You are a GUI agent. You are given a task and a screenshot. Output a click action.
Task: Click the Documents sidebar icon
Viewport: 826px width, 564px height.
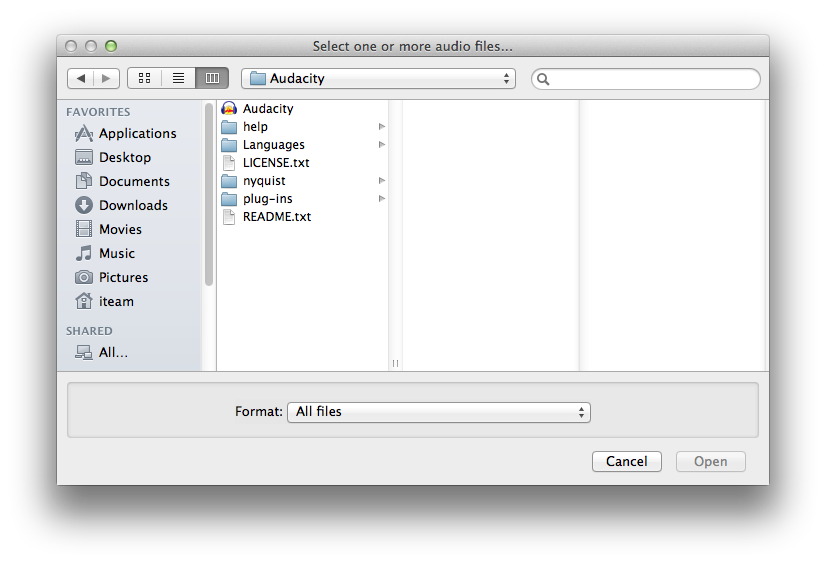pyautogui.click(x=84, y=181)
